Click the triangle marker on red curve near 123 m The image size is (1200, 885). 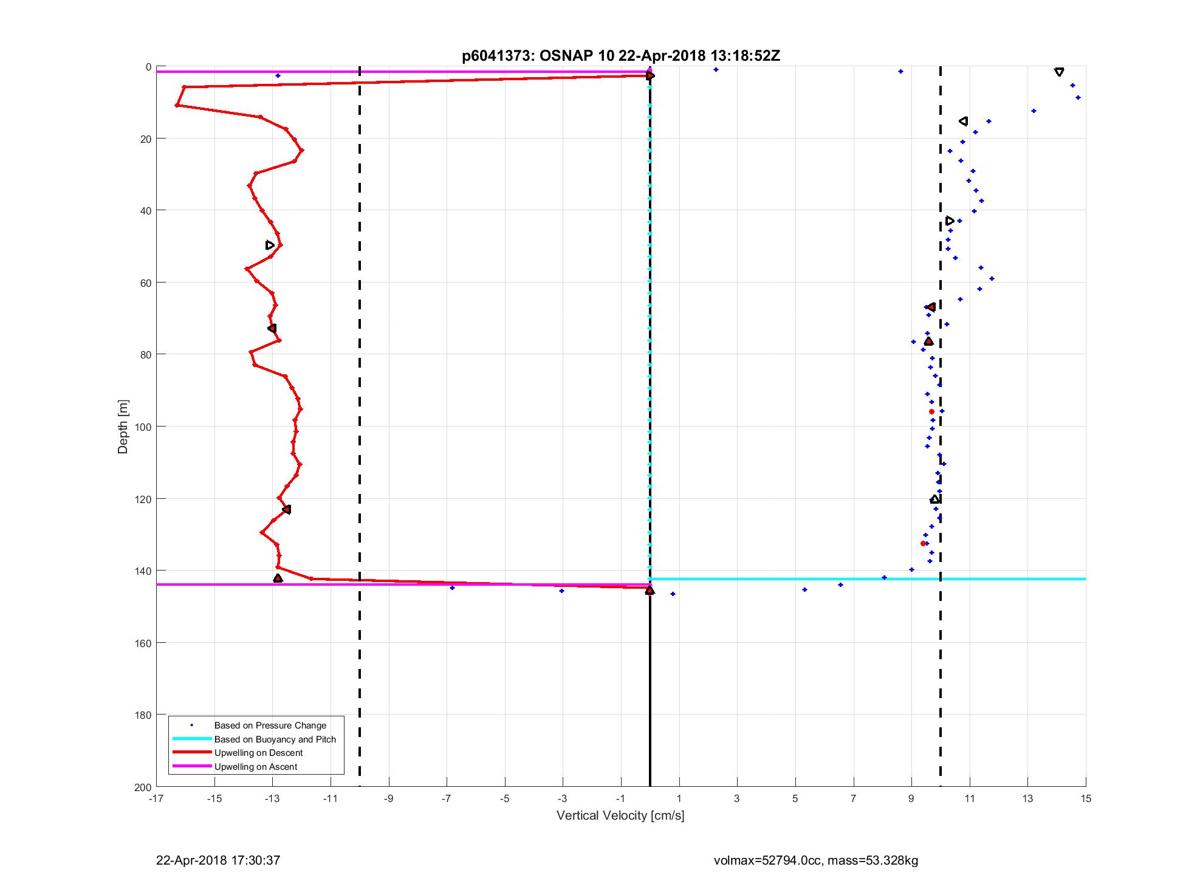[x=286, y=510]
